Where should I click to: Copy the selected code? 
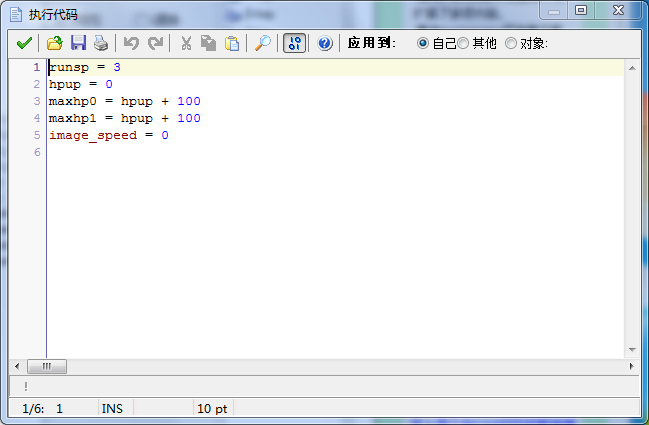pos(208,43)
